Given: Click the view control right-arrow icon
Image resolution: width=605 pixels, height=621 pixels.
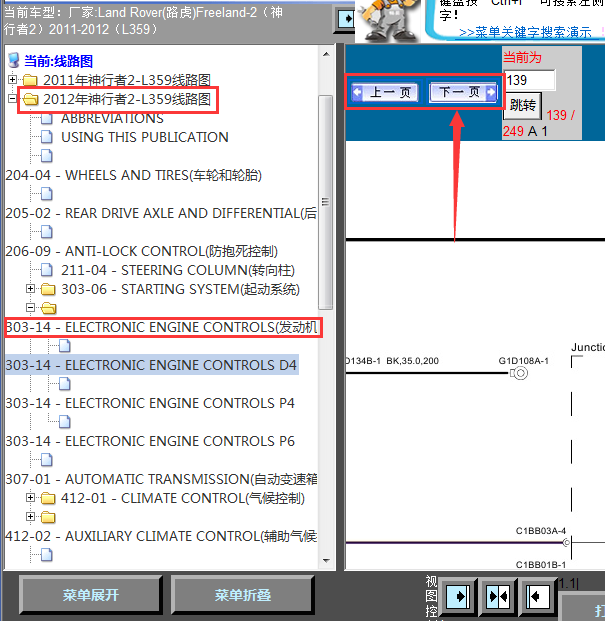Looking at the screenshot, I should click(459, 596).
